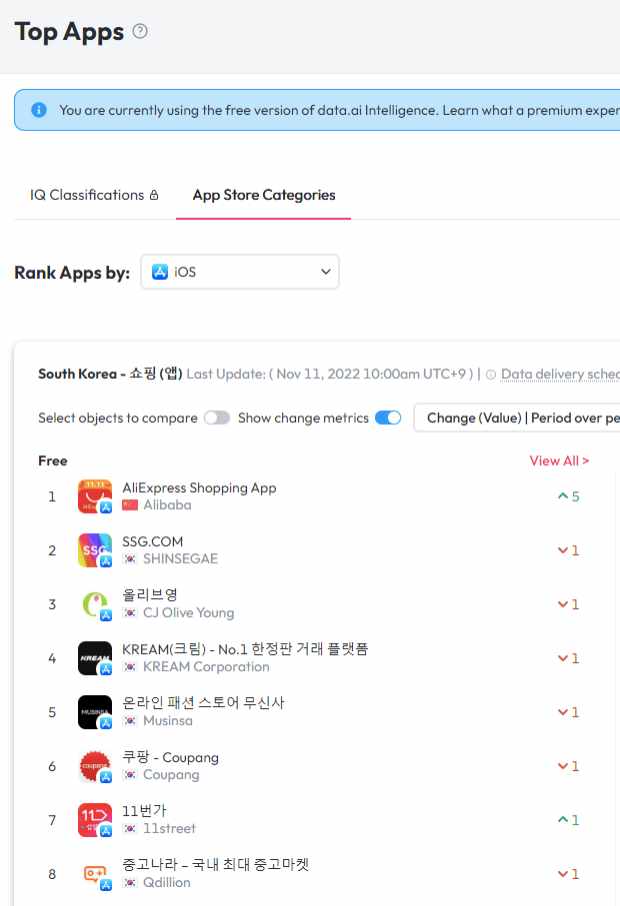Open the CJ Olive Young app icon
The width and height of the screenshot is (620, 906).
(x=95, y=604)
